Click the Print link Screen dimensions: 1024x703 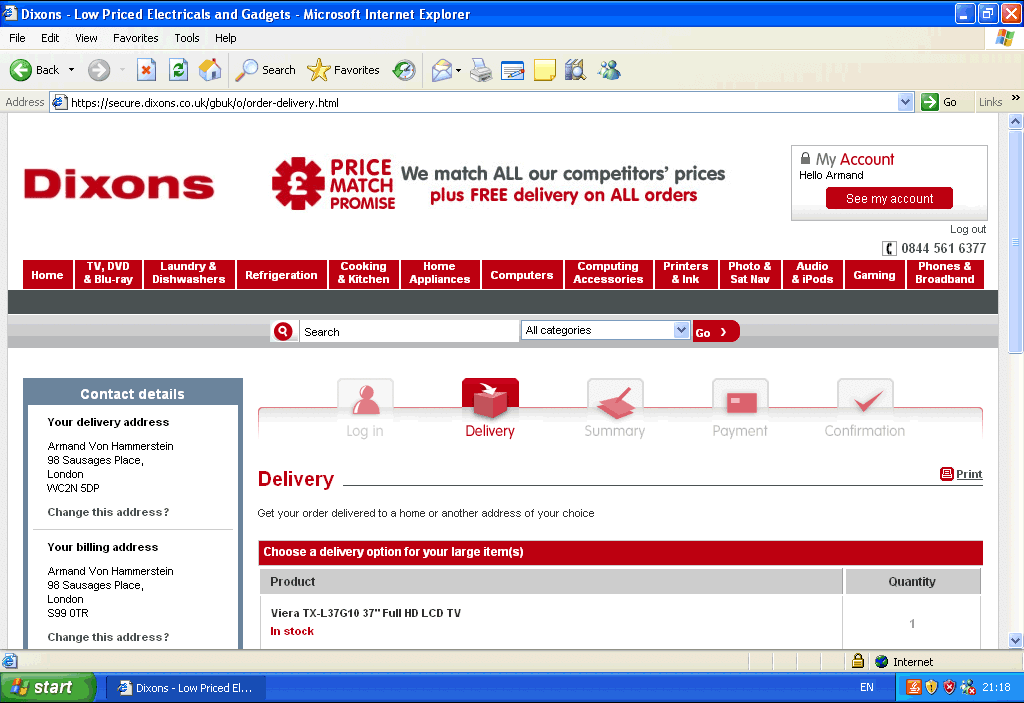[969, 474]
